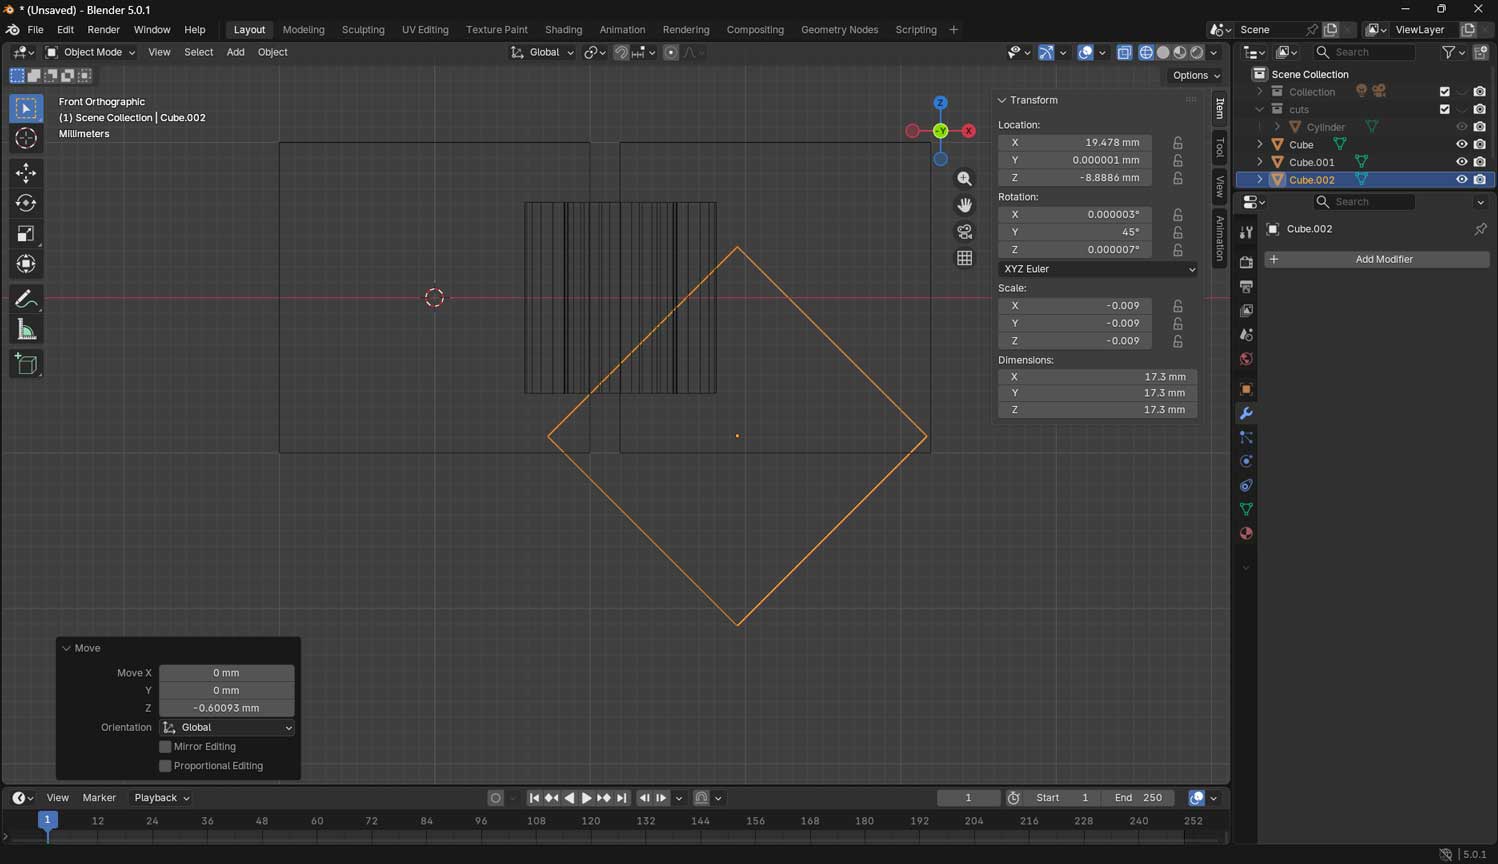This screenshot has width=1498, height=864.
Task: Select the Rotate tool
Action: click(26, 203)
